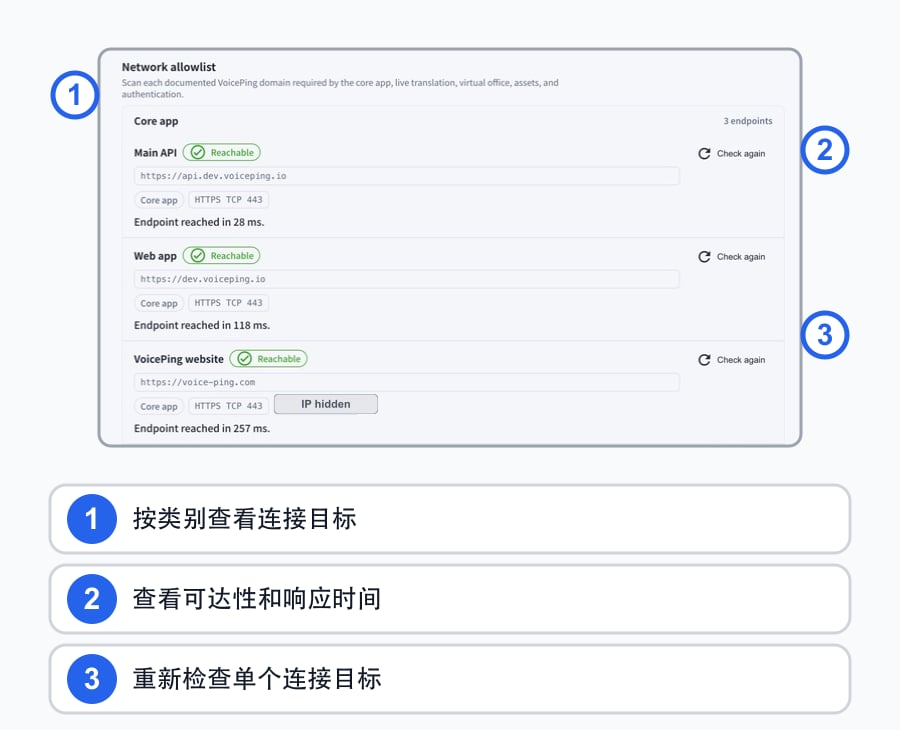Click the Check again refresh icon for Main API
The image size is (900, 730).
pyautogui.click(x=704, y=153)
